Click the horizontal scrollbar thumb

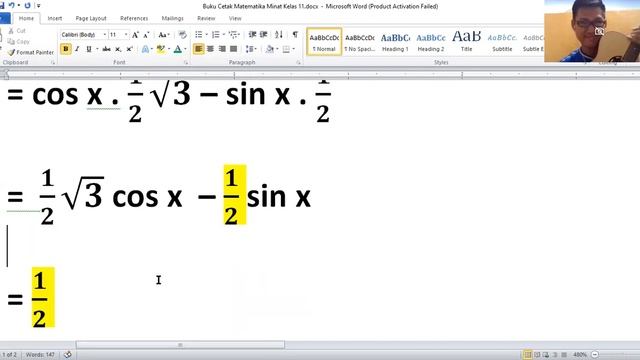pos(180,345)
